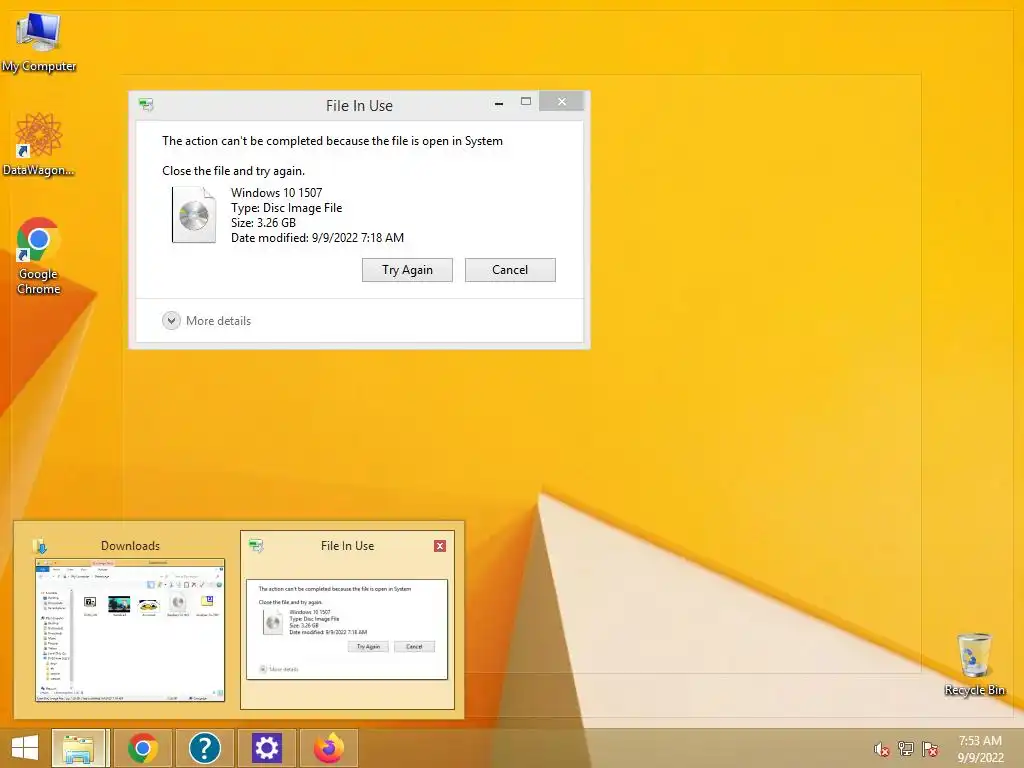
Task: Expand More details chevron in dialog
Action: tap(171, 321)
